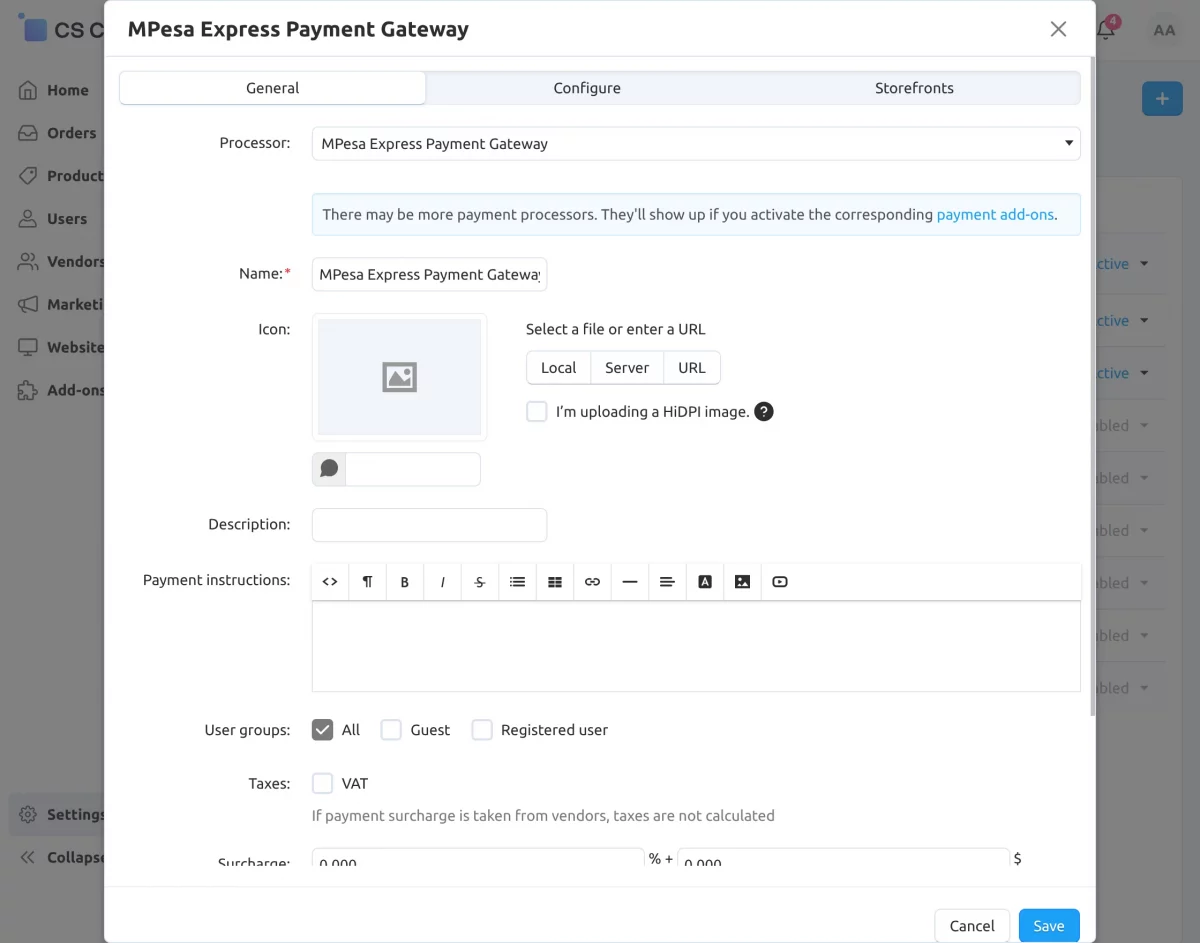Image resolution: width=1200 pixels, height=943 pixels.
Task: Follow the payment add-ons link
Action: (995, 214)
